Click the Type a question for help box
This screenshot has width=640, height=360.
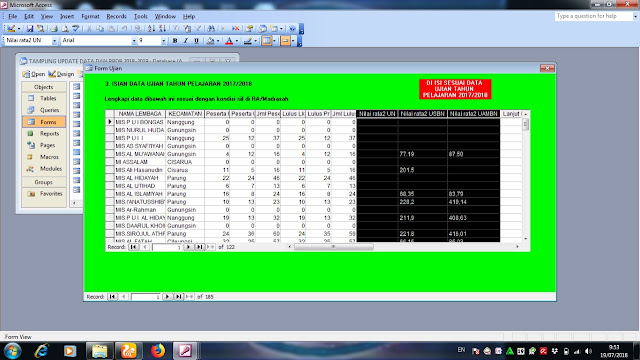click(x=594, y=16)
